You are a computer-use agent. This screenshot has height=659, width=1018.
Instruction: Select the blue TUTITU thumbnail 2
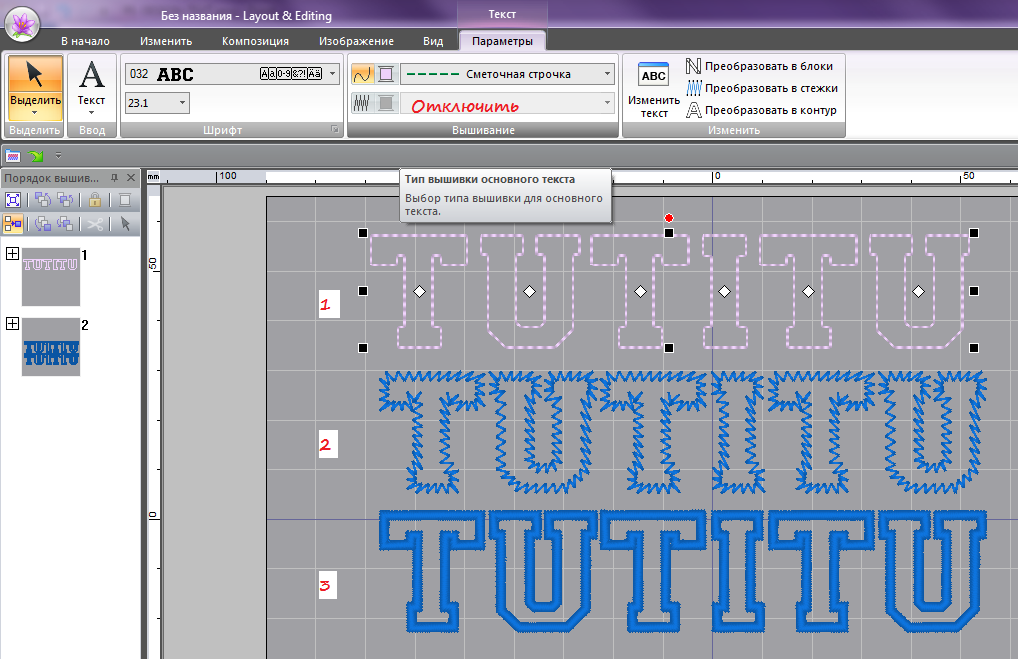point(50,347)
